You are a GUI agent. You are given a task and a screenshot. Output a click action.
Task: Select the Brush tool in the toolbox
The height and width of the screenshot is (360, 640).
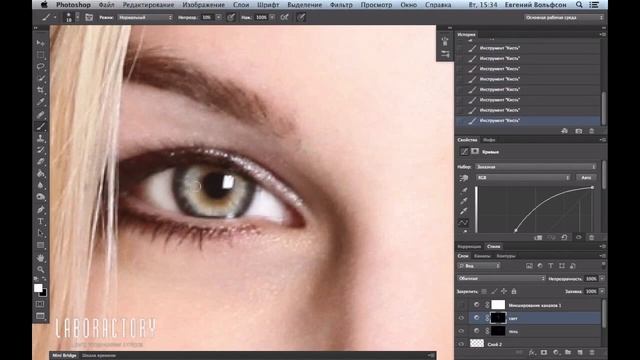[x=40, y=127]
